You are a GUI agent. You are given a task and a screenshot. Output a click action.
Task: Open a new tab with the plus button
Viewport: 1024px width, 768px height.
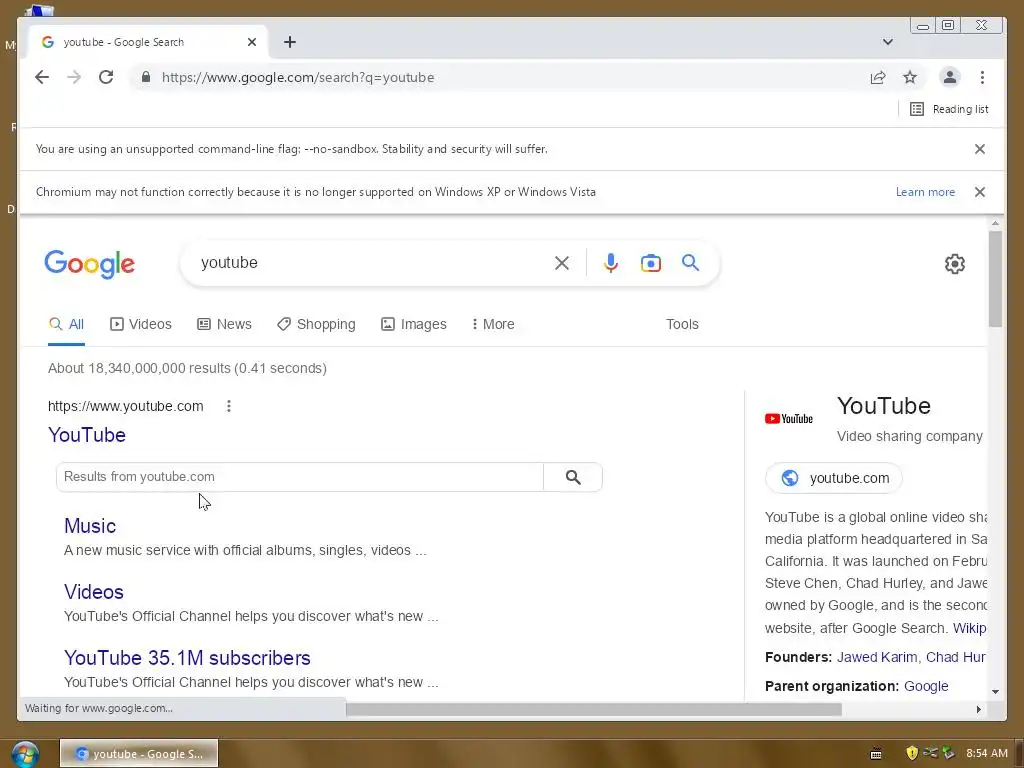(x=290, y=42)
